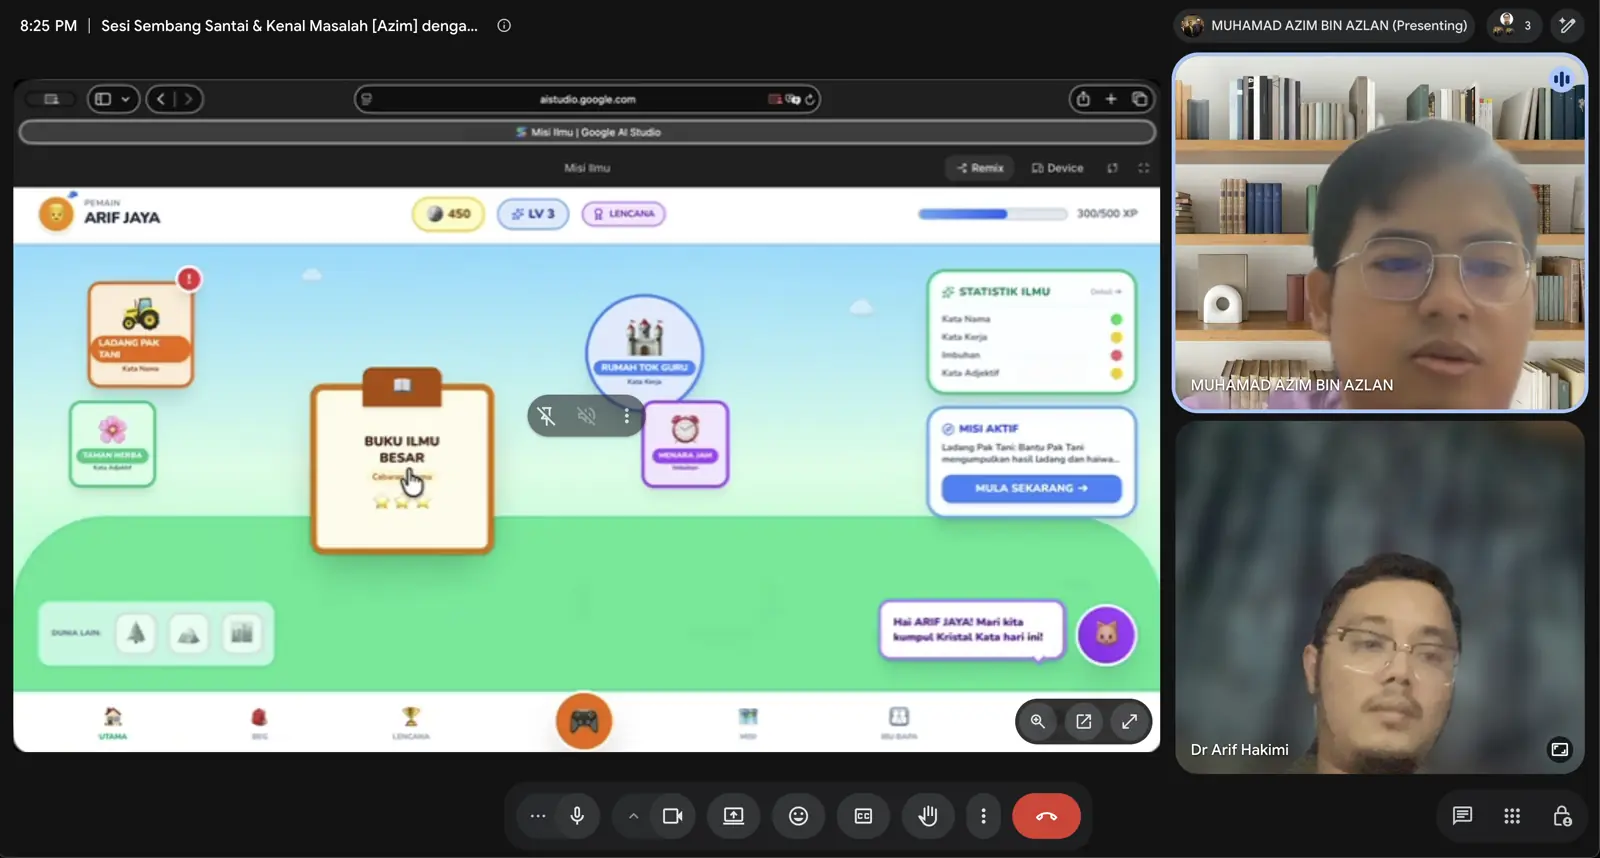Screen dimensions: 1600x858
Task: Leave call with red hang-up button
Action: tap(1046, 816)
